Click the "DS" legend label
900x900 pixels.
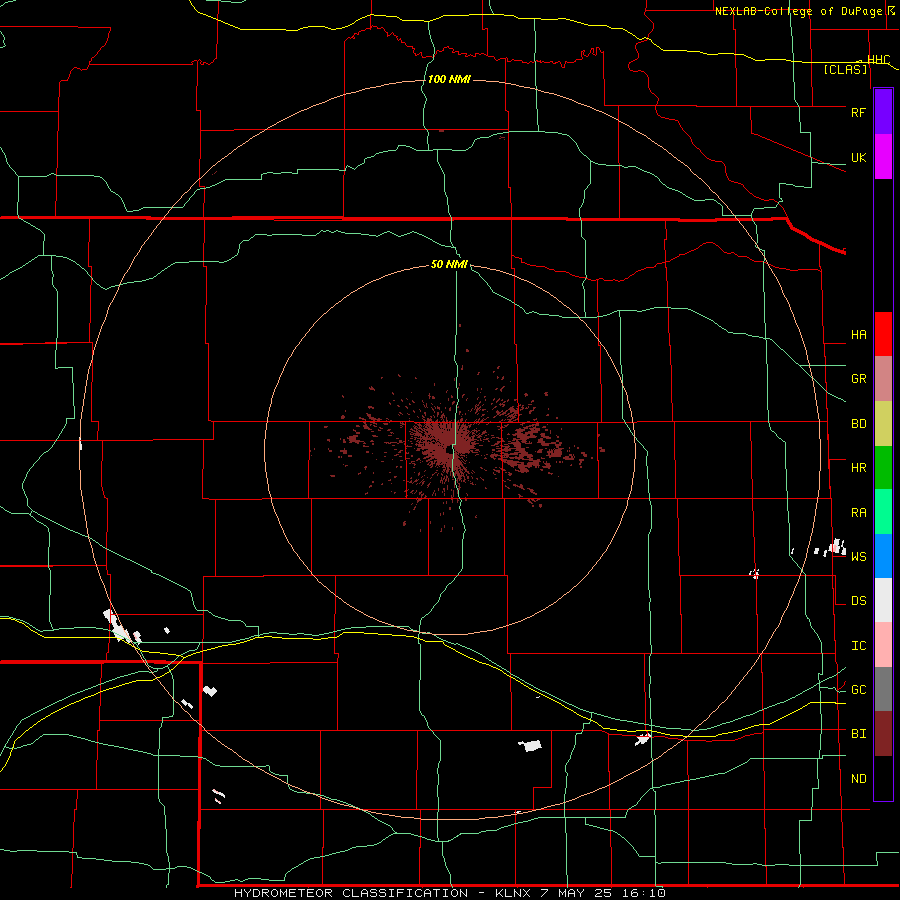point(858,601)
